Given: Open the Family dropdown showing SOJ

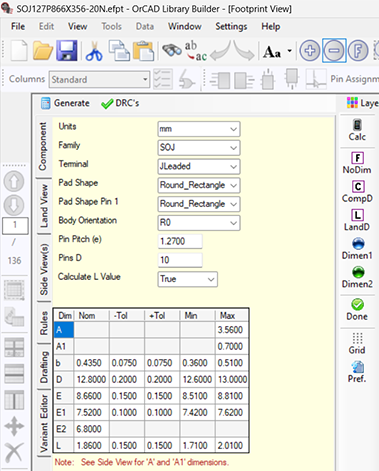Looking at the screenshot, I should point(199,148).
